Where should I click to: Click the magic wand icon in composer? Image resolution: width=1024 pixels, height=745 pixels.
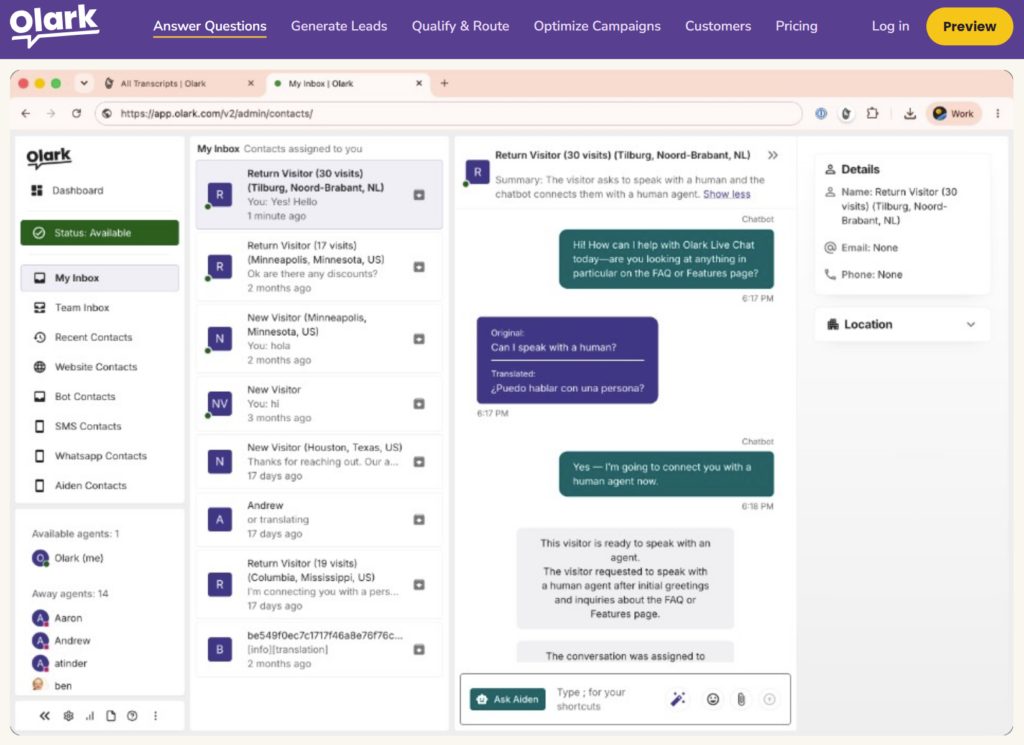[x=678, y=699]
